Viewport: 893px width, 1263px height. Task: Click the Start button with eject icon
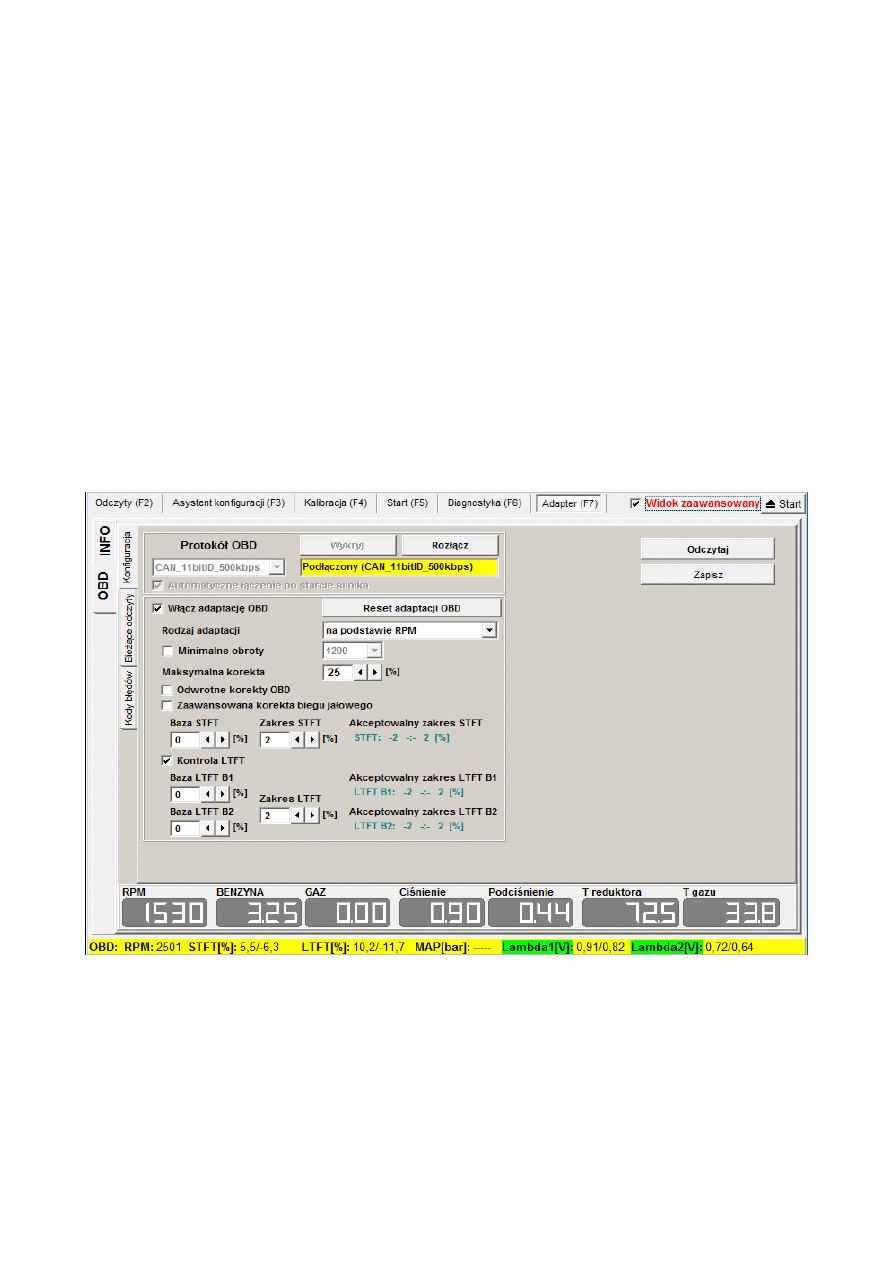[x=783, y=504]
